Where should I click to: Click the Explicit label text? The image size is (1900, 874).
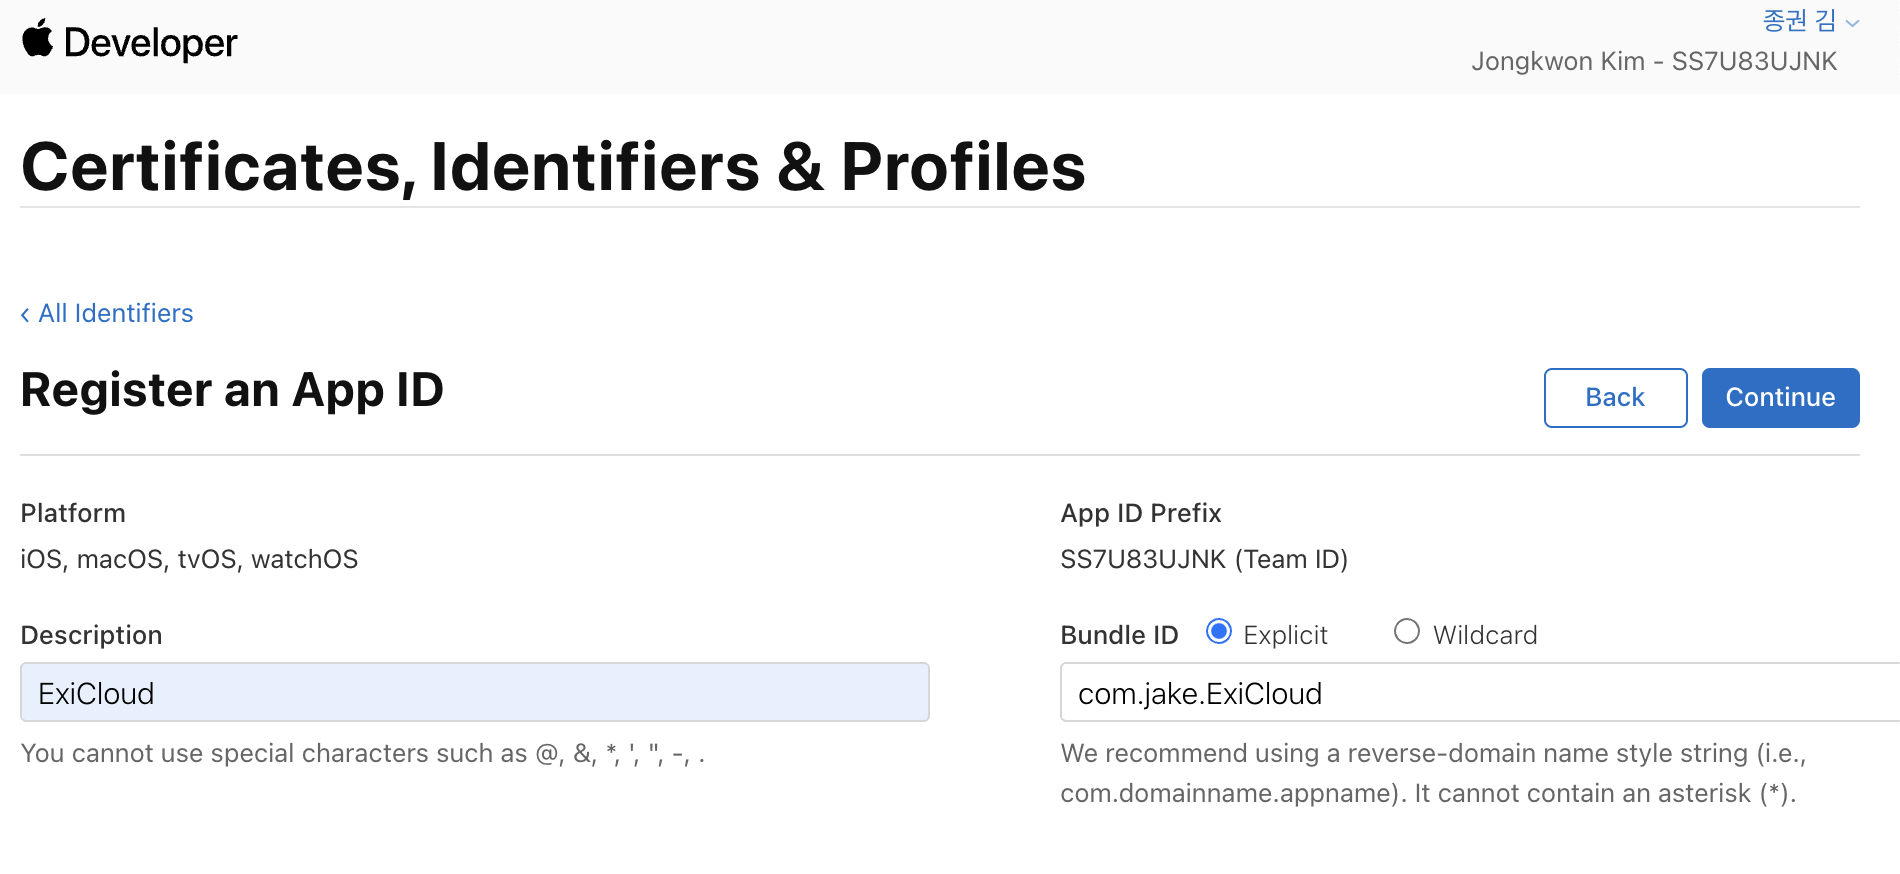click(x=1285, y=635)
